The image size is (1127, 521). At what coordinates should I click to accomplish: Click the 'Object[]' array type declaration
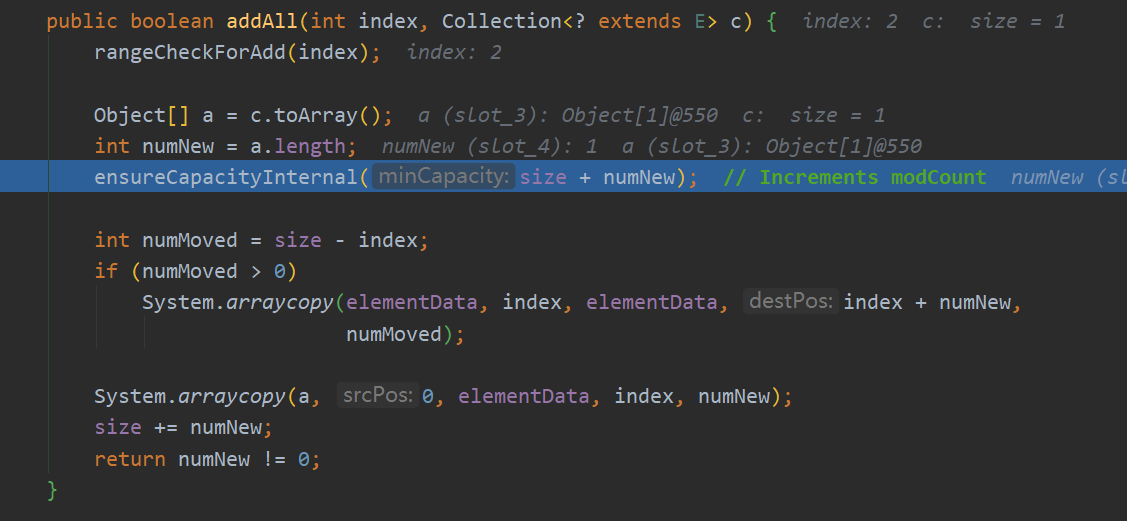142,115
